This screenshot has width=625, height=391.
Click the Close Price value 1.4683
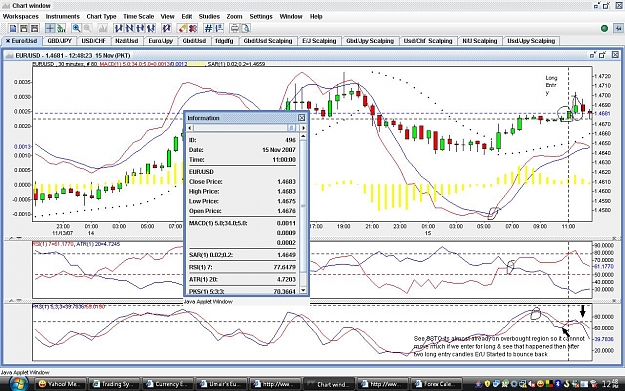pyautogui.click(x=287, y=182)
